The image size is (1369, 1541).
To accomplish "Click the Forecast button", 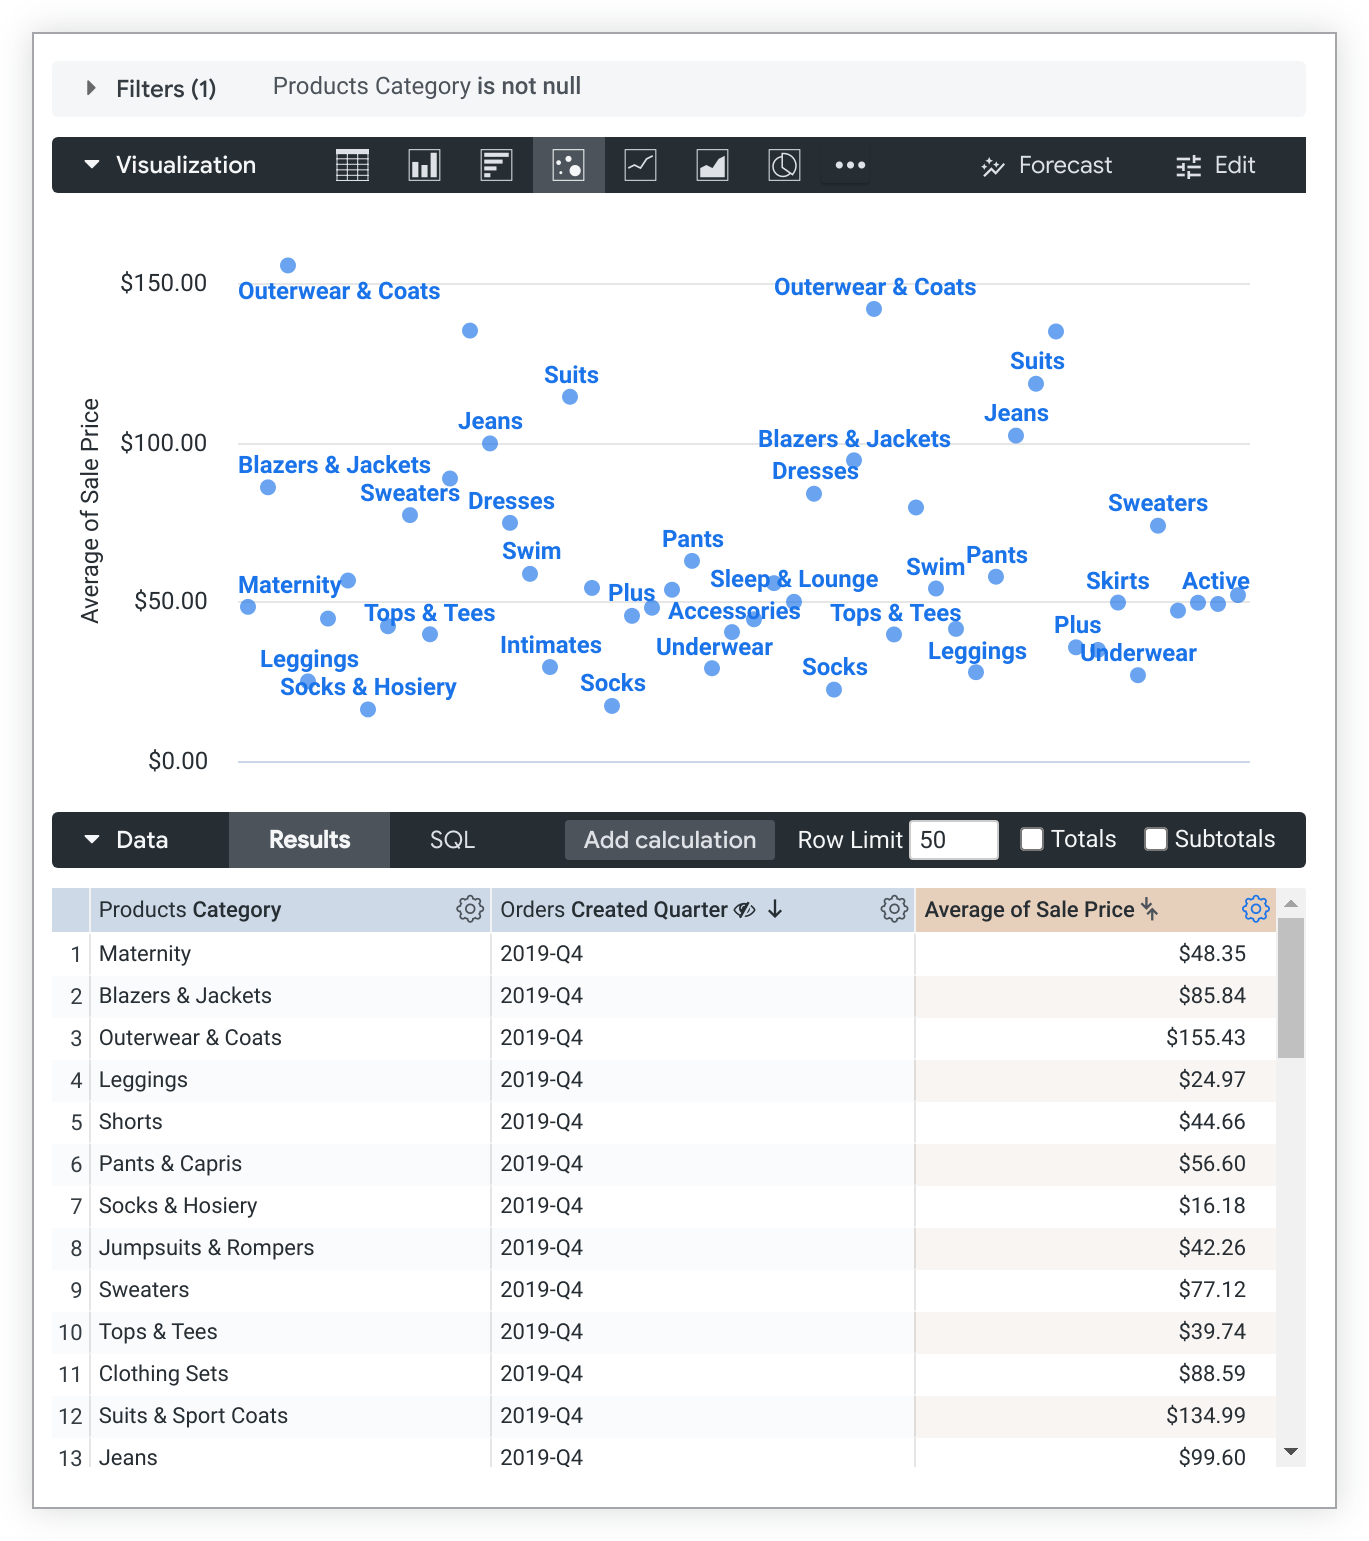I will coord(1046,165).
